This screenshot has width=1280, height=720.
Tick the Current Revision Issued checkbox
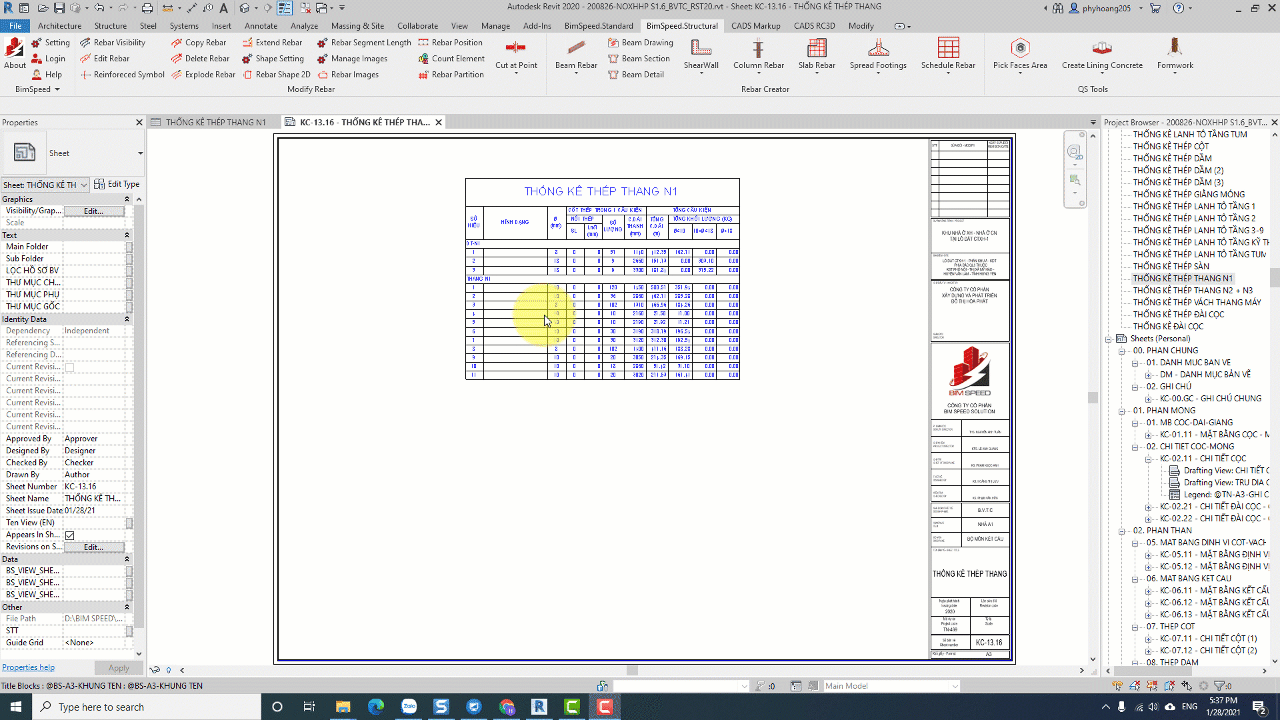[x=69, y=367]
